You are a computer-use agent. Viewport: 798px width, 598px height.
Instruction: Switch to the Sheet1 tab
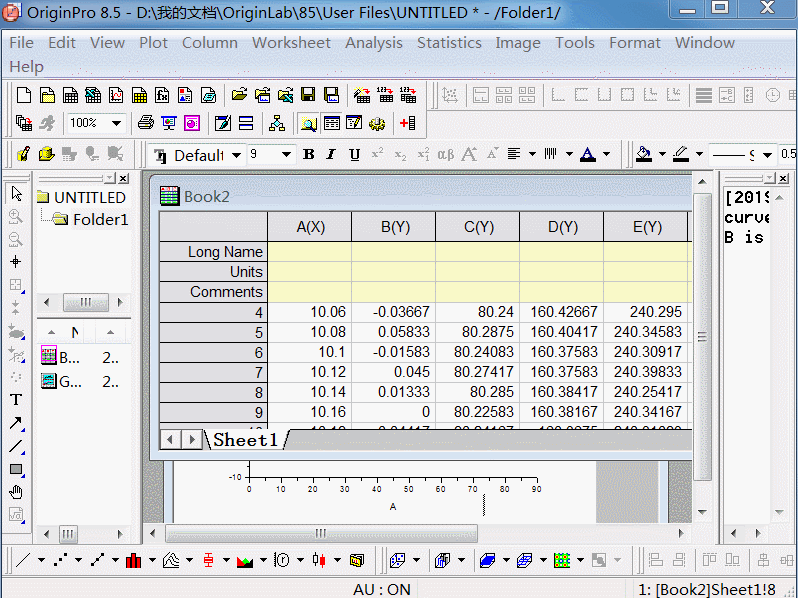pyautogui.click(x=245, y=440)
